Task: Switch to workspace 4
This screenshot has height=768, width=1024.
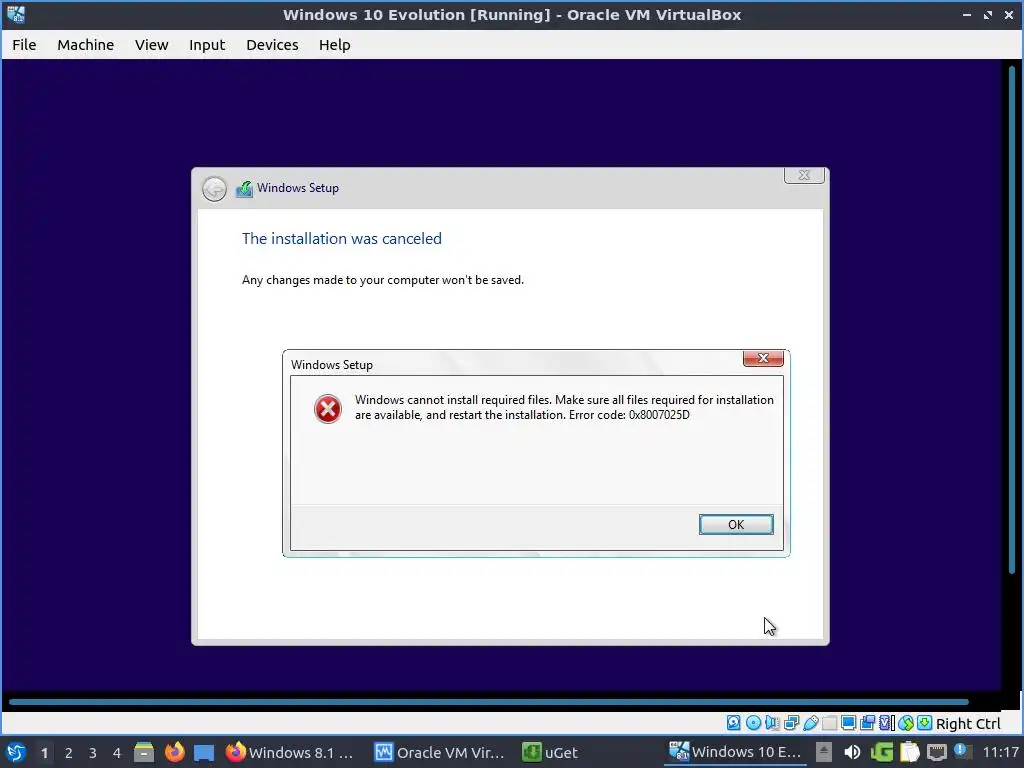Action: tap(117, 753)
